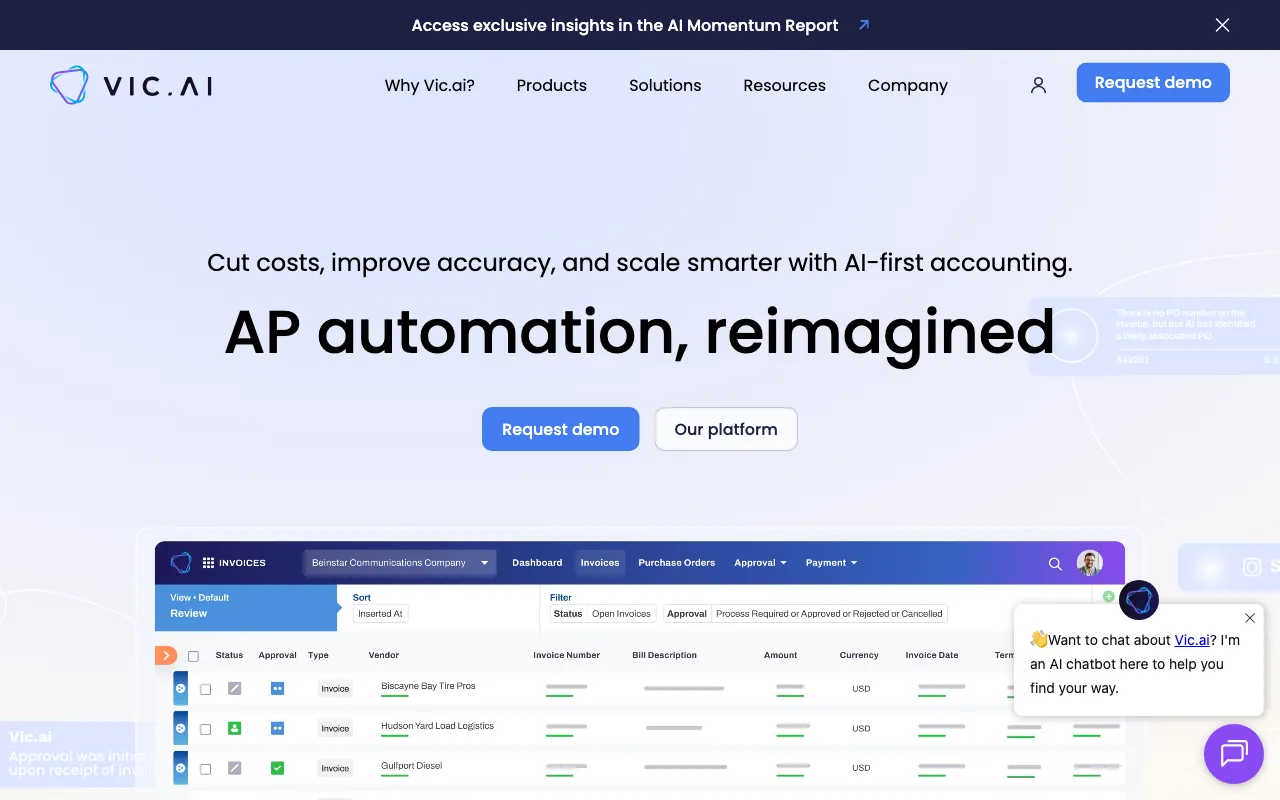Click the Hudson Yard Load Logistics vendor name

click(x=437, y=726)
